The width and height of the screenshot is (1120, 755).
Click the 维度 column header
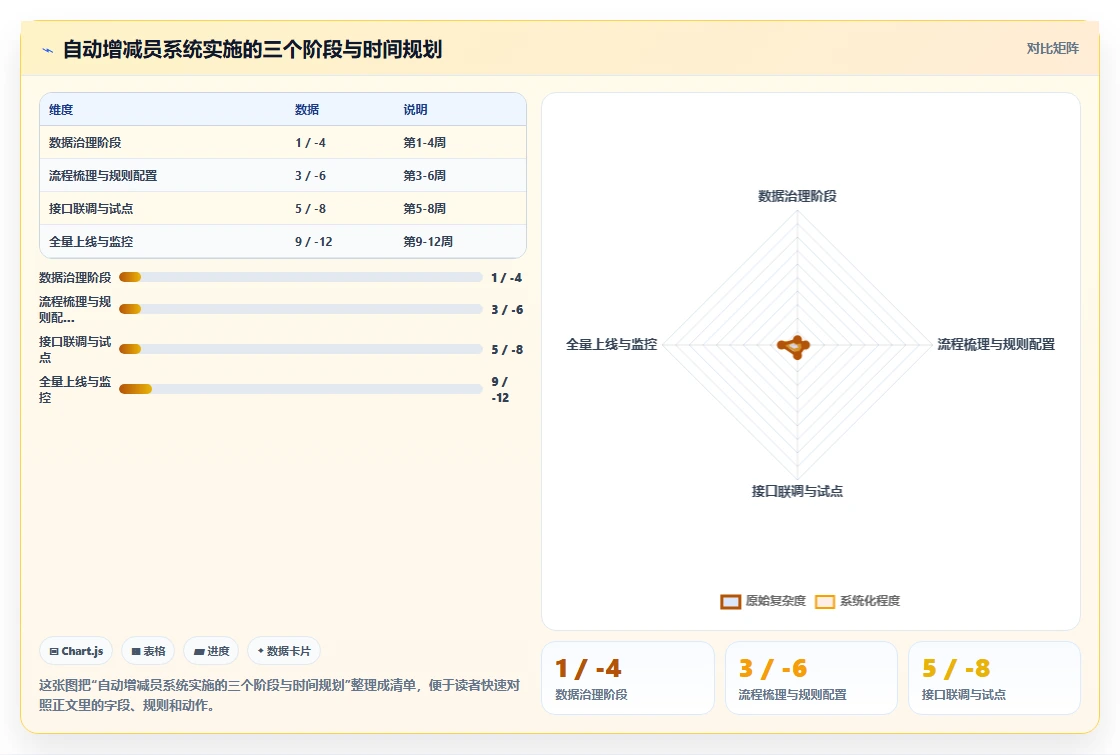tap(61, 109)
